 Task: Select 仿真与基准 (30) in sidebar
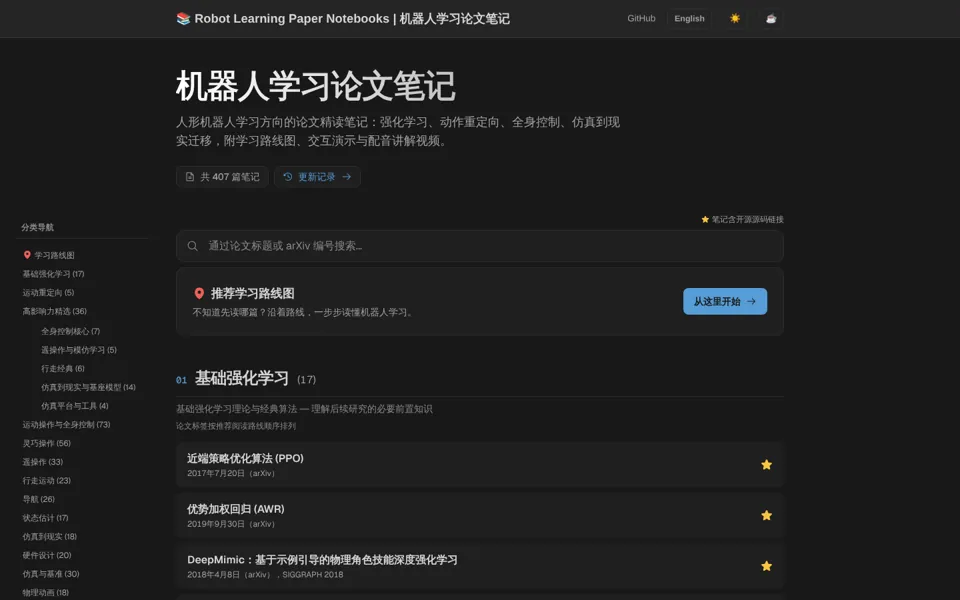(51, 574)
